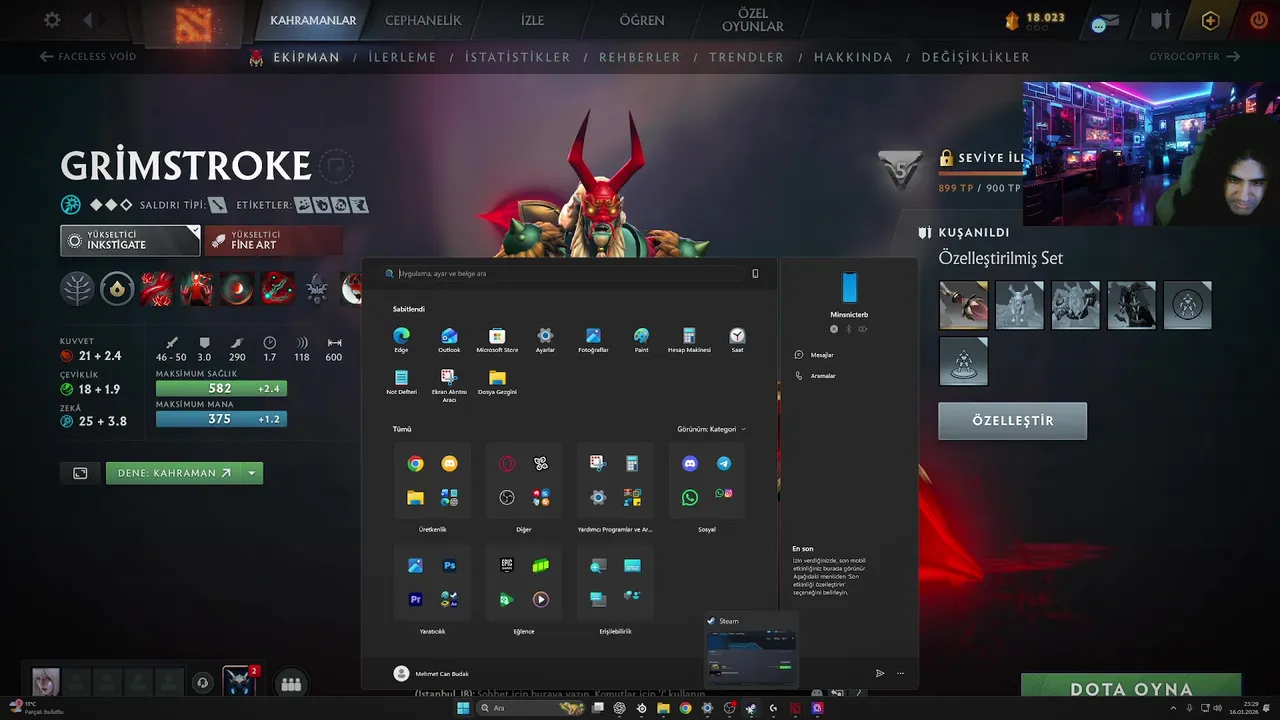This screenshot has width=1280, height=720.
Task: Open Saat from pinned apps
Action: point(737,340)
